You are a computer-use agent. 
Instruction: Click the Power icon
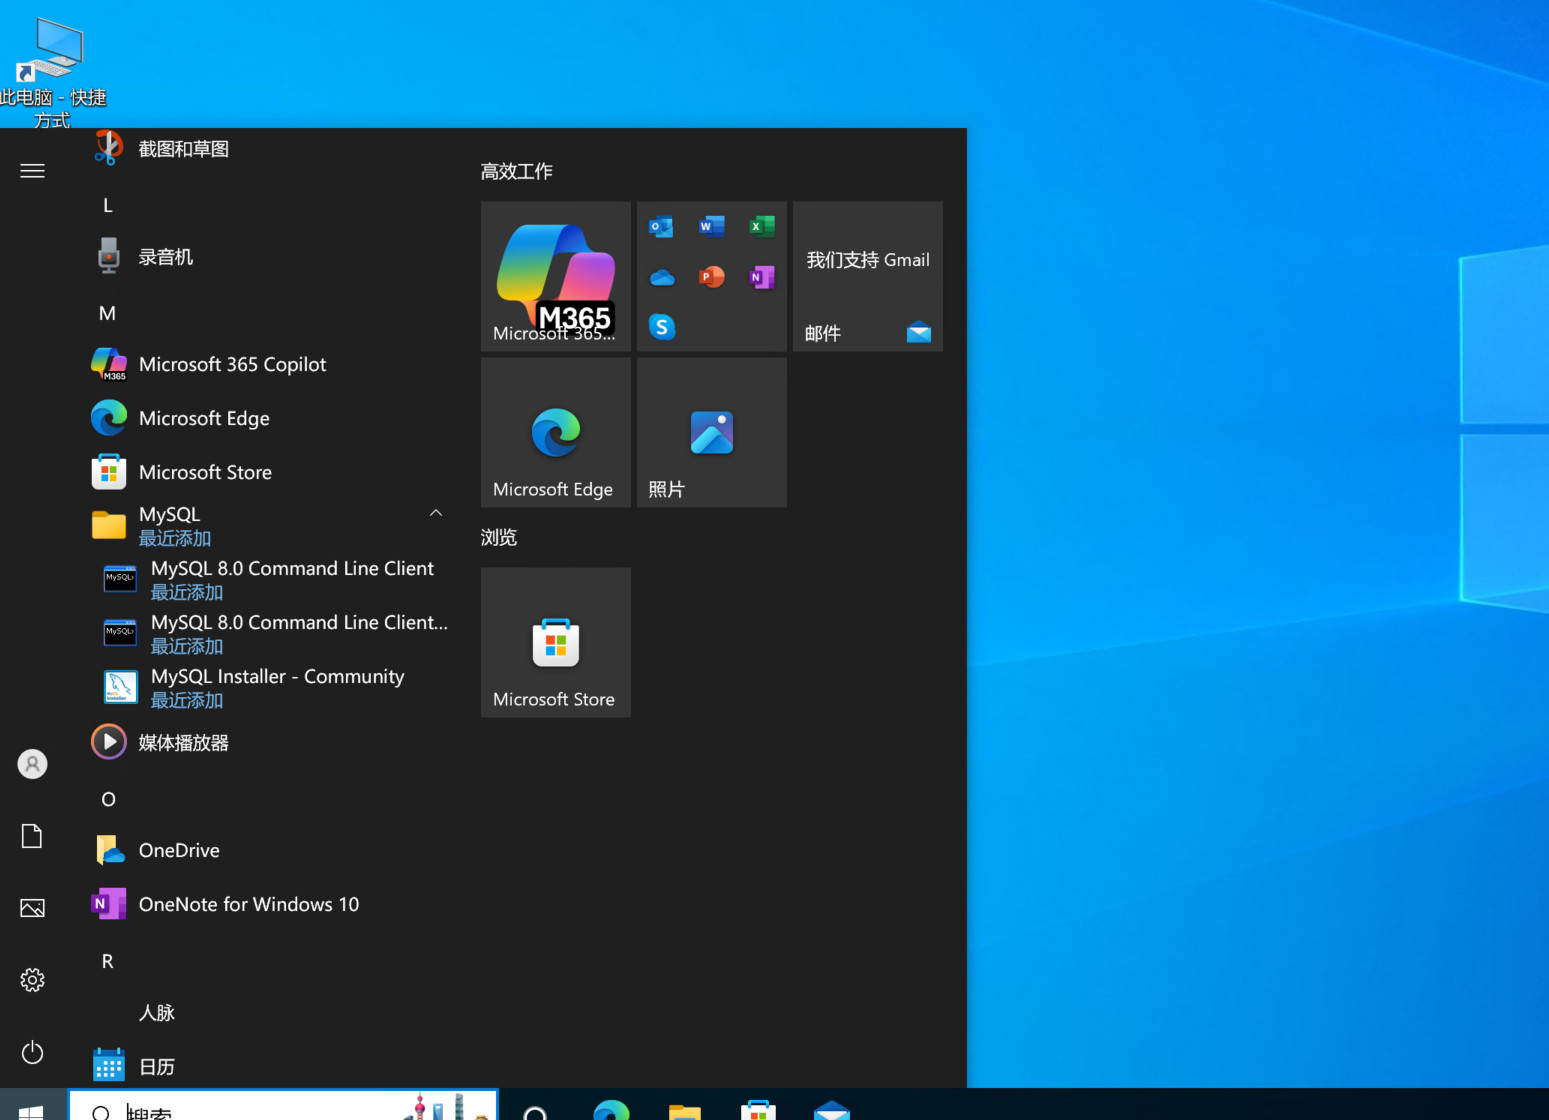click(32, 1052)
